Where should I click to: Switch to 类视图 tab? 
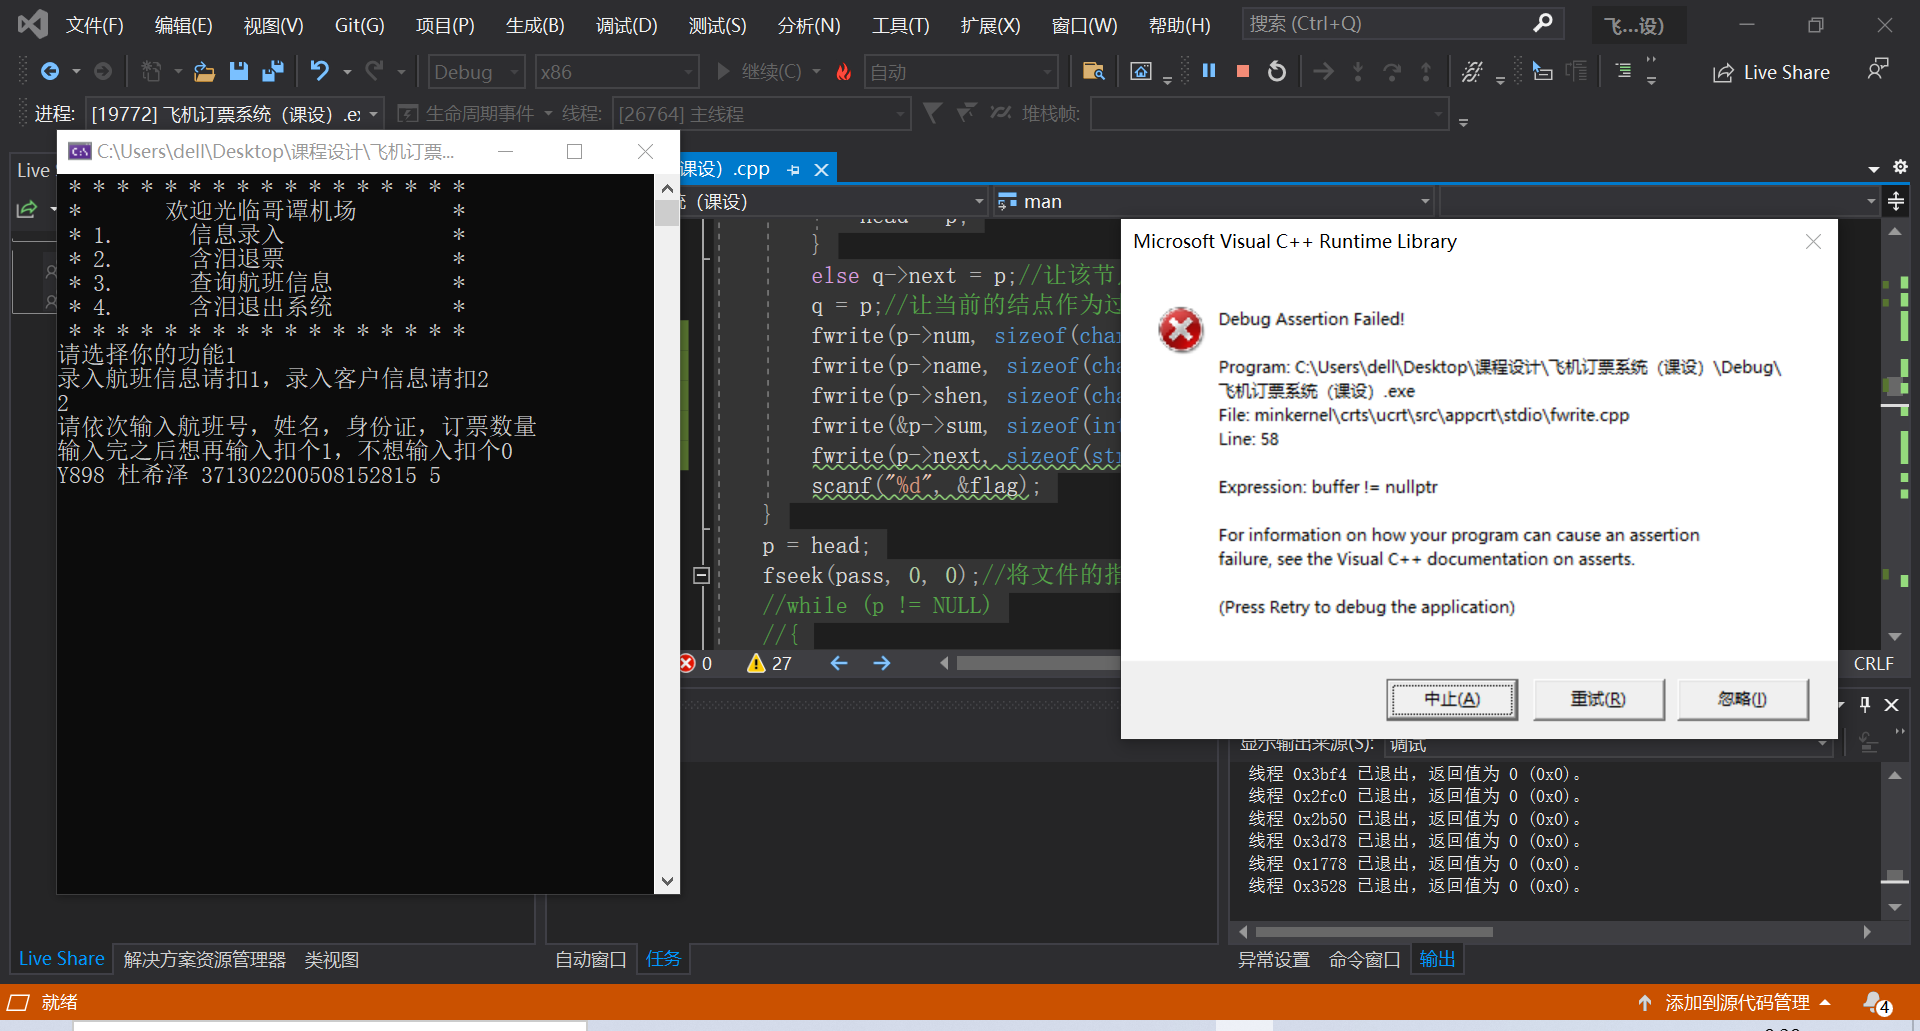pos(331,959)
